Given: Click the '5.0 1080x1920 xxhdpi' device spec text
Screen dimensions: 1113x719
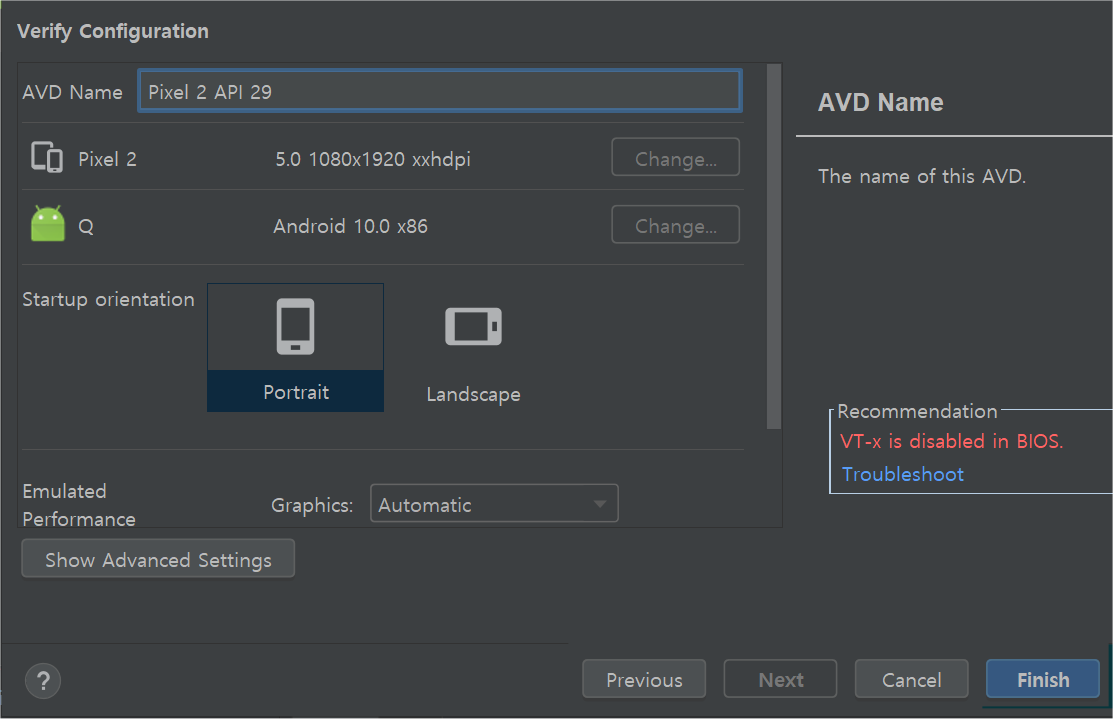Looking at the screenshot, I should coord(373,159).
